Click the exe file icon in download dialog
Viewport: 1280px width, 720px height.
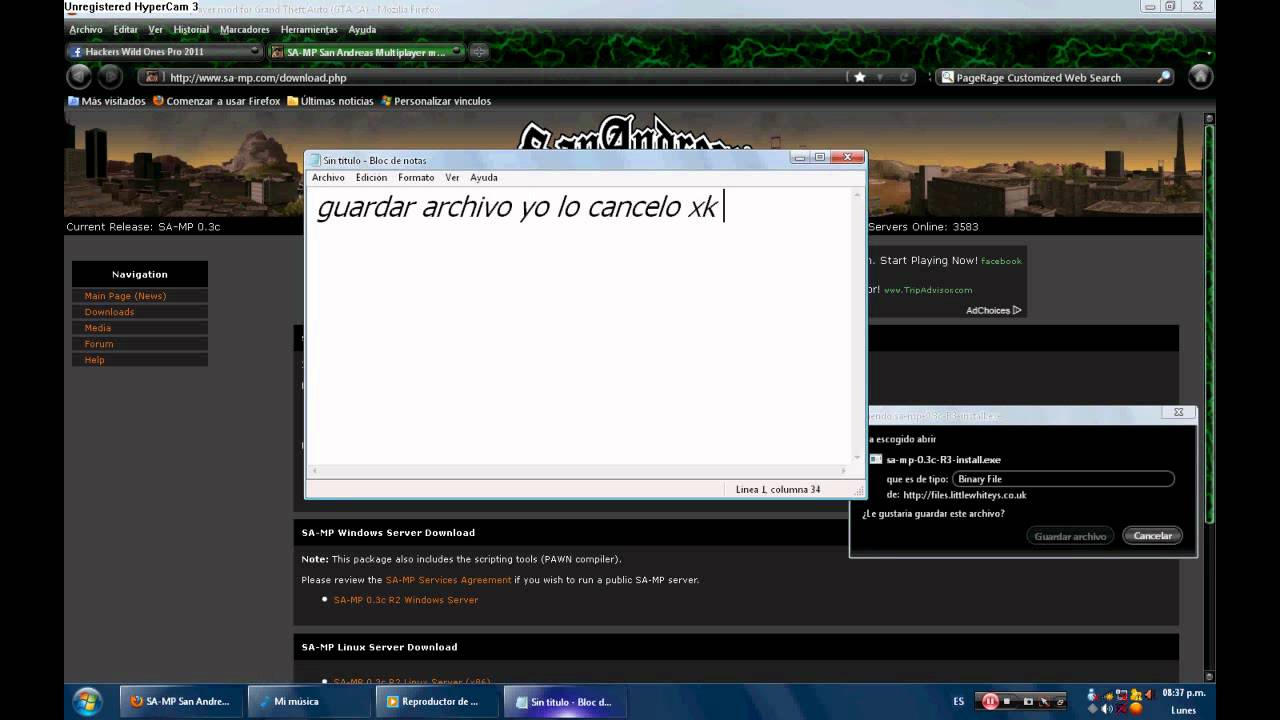pyautogui.click(x=876, y=460)
